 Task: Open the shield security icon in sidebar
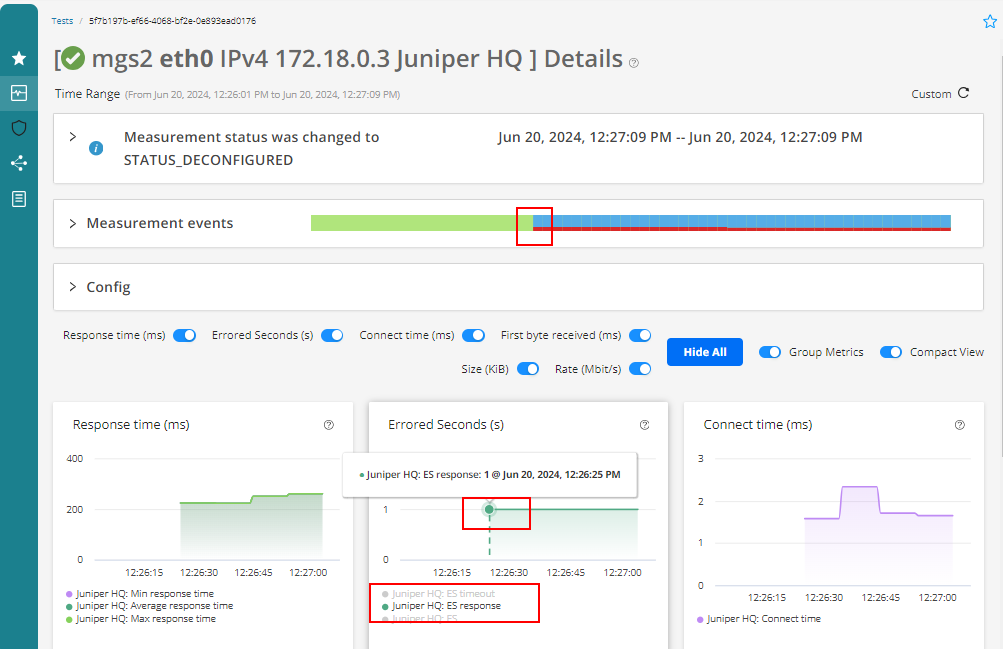(19, 128)
